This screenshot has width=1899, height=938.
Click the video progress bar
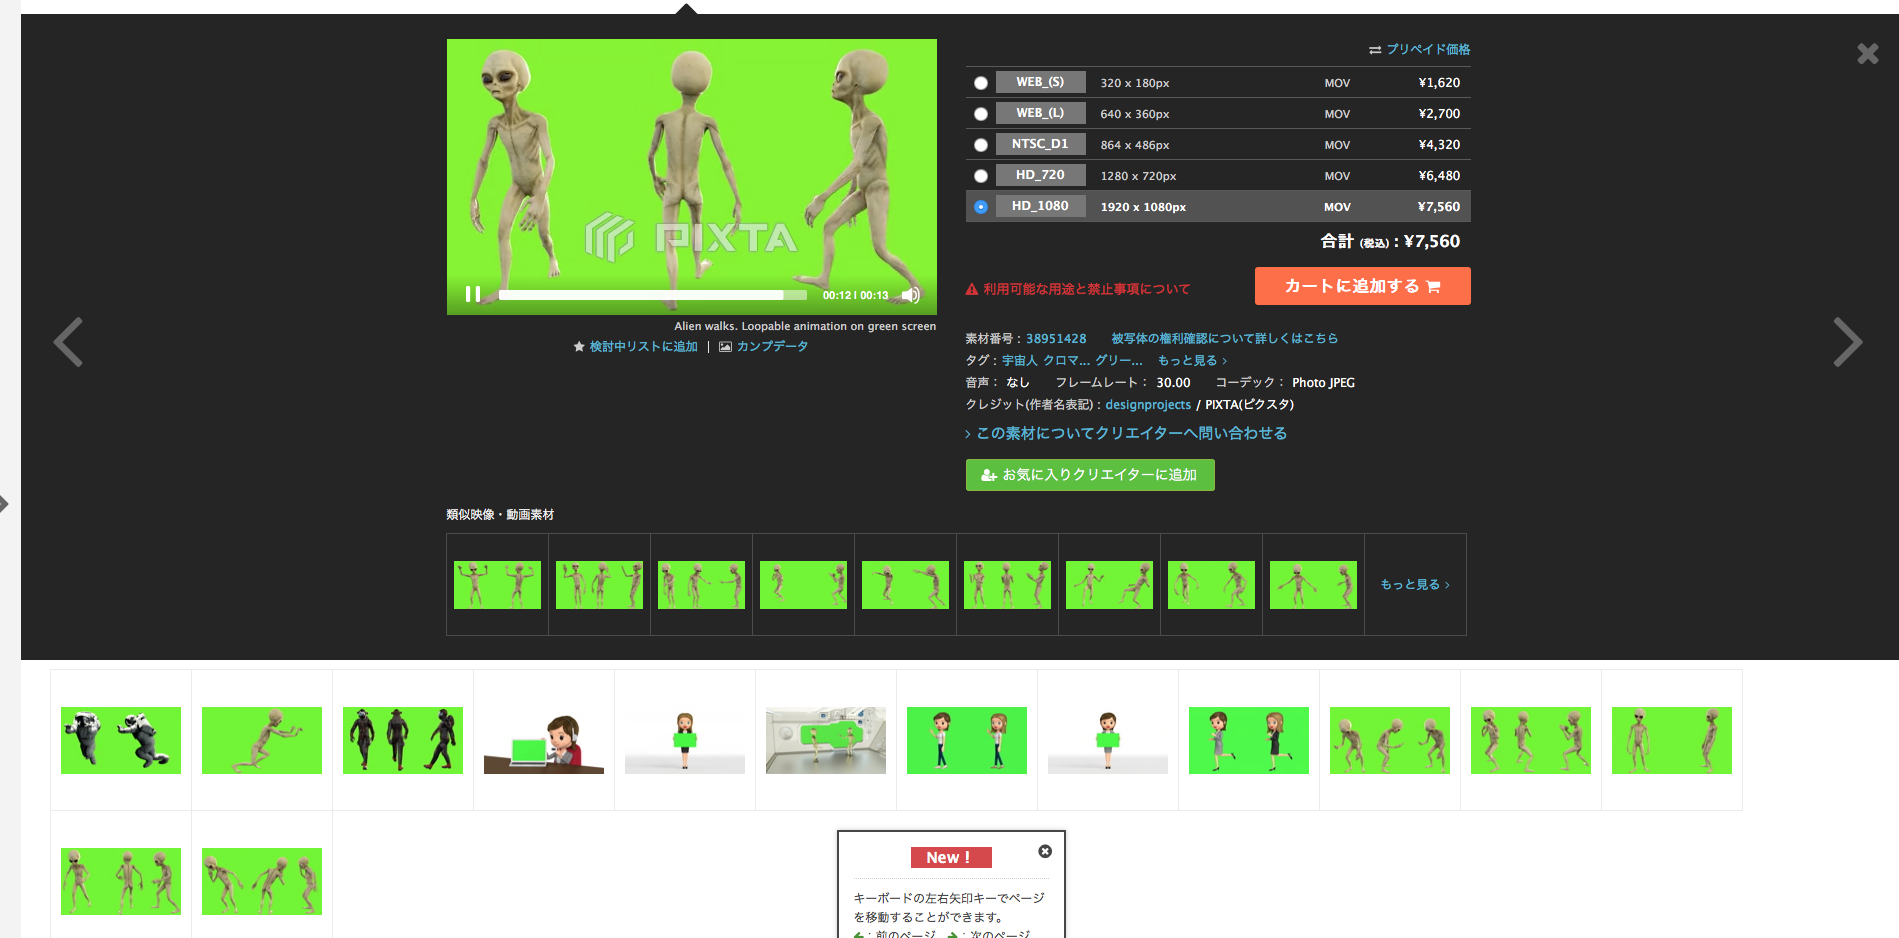652,295
